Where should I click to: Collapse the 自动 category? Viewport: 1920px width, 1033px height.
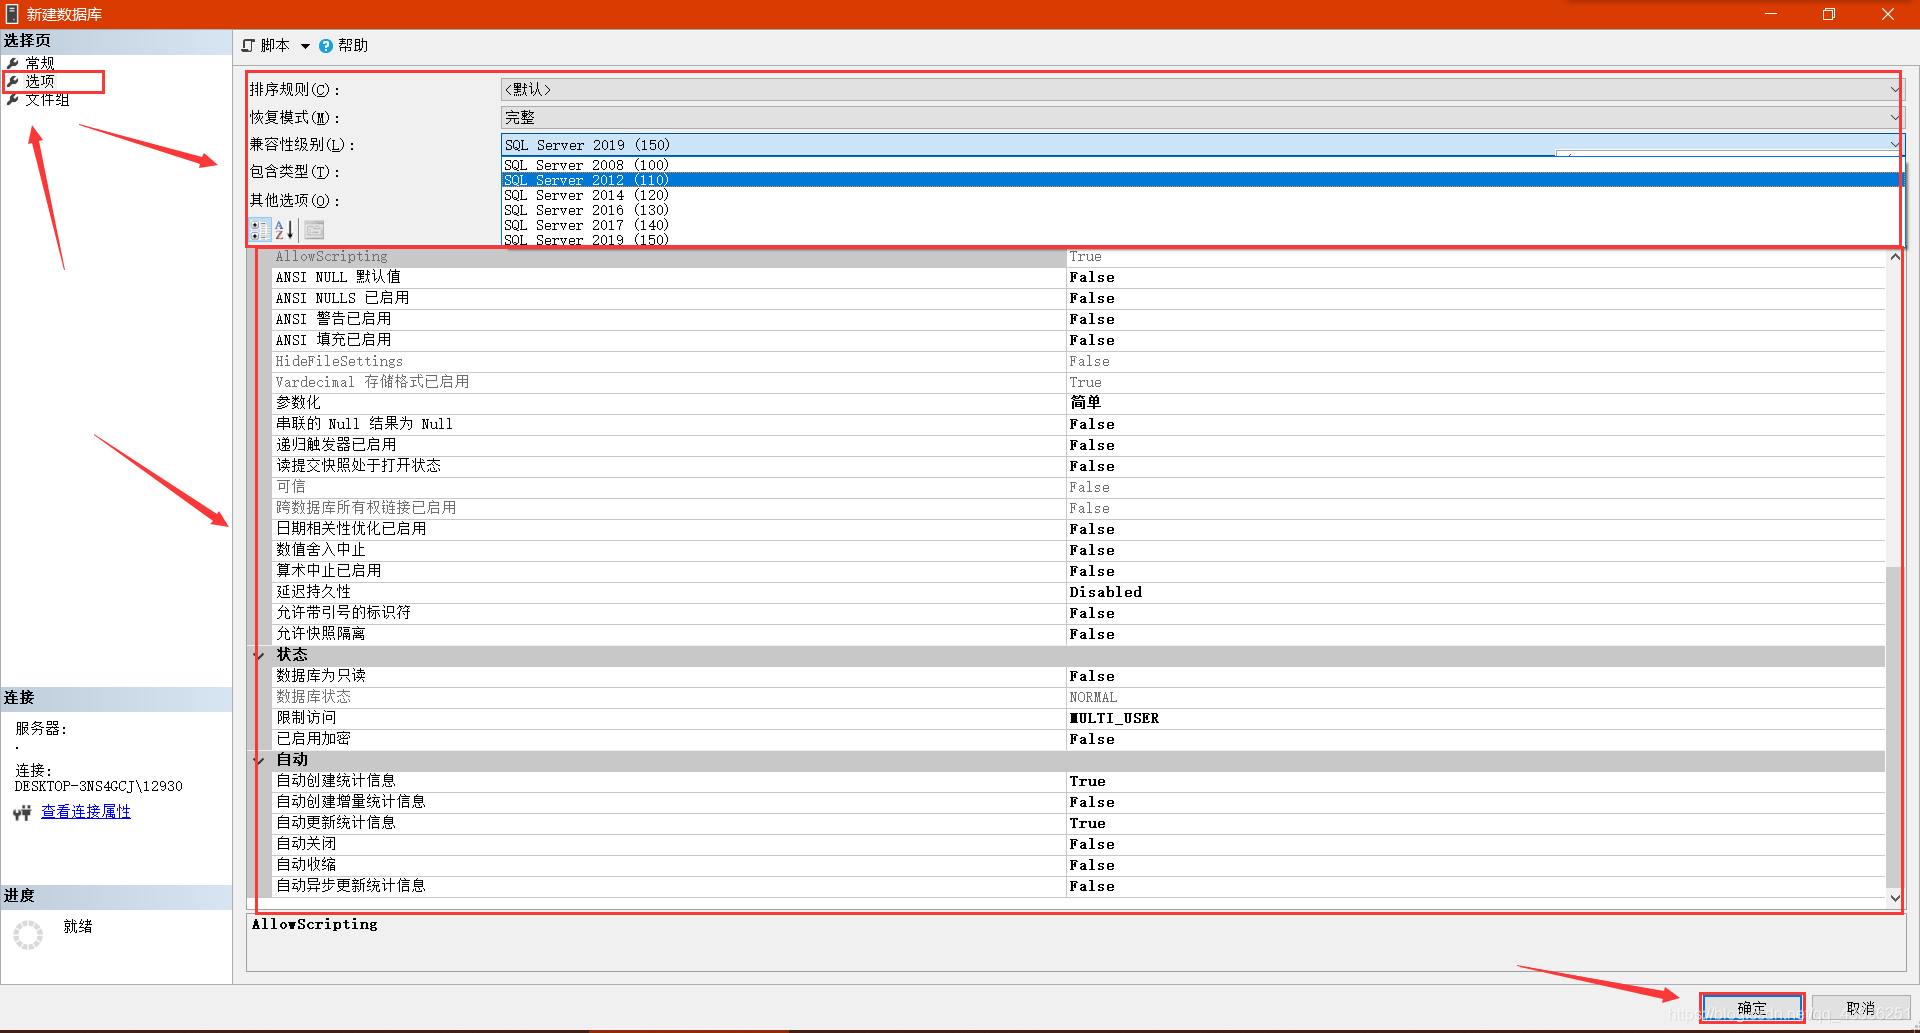pyautogui.click(x=259, y=760)
